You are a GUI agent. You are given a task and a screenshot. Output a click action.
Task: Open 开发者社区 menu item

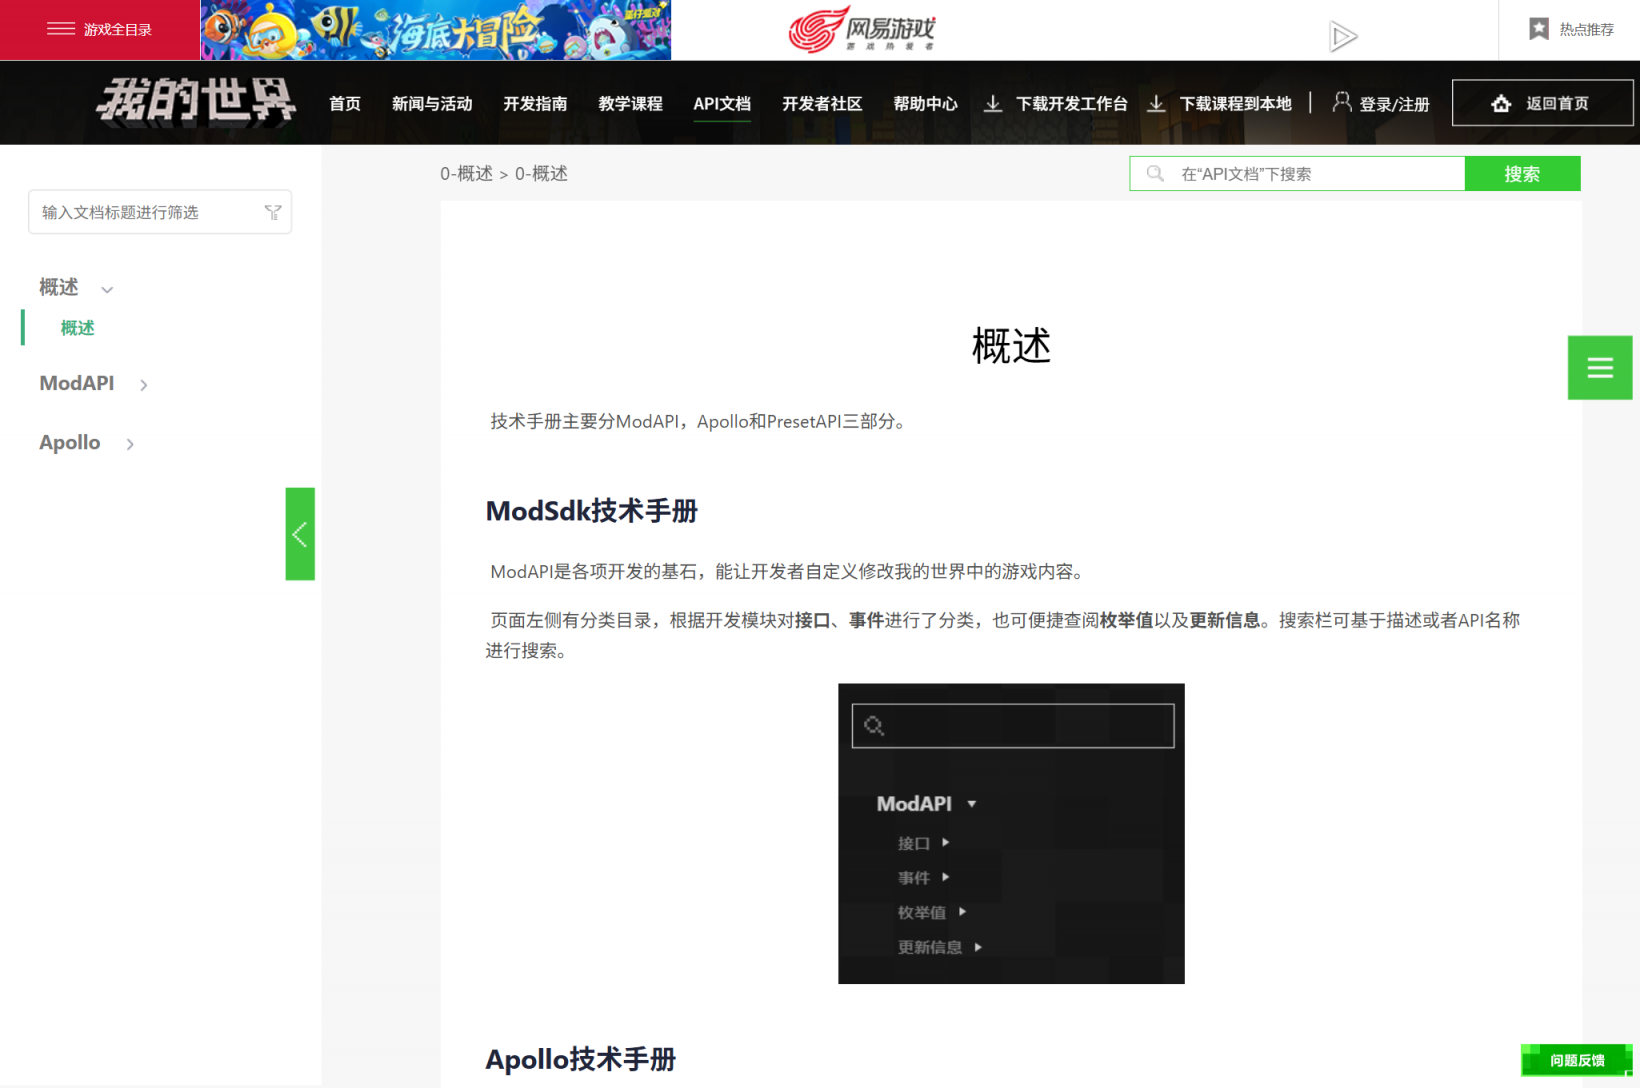[822, 103]
